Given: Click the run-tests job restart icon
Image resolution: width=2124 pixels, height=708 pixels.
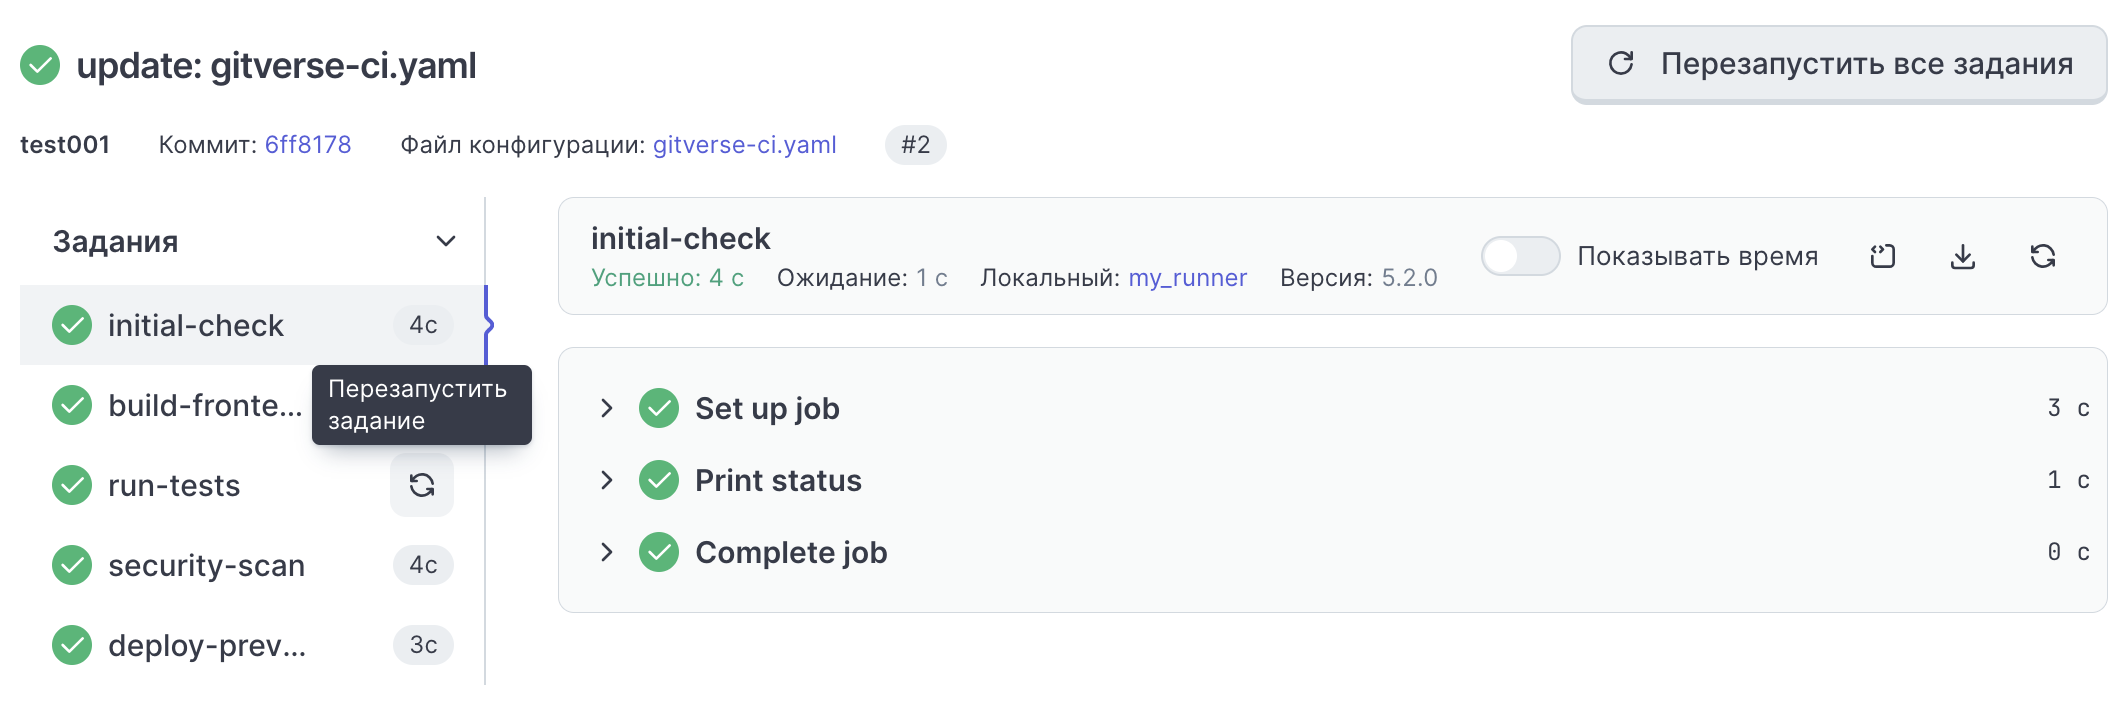Looking at the screenshot, I should pos(421,485).
